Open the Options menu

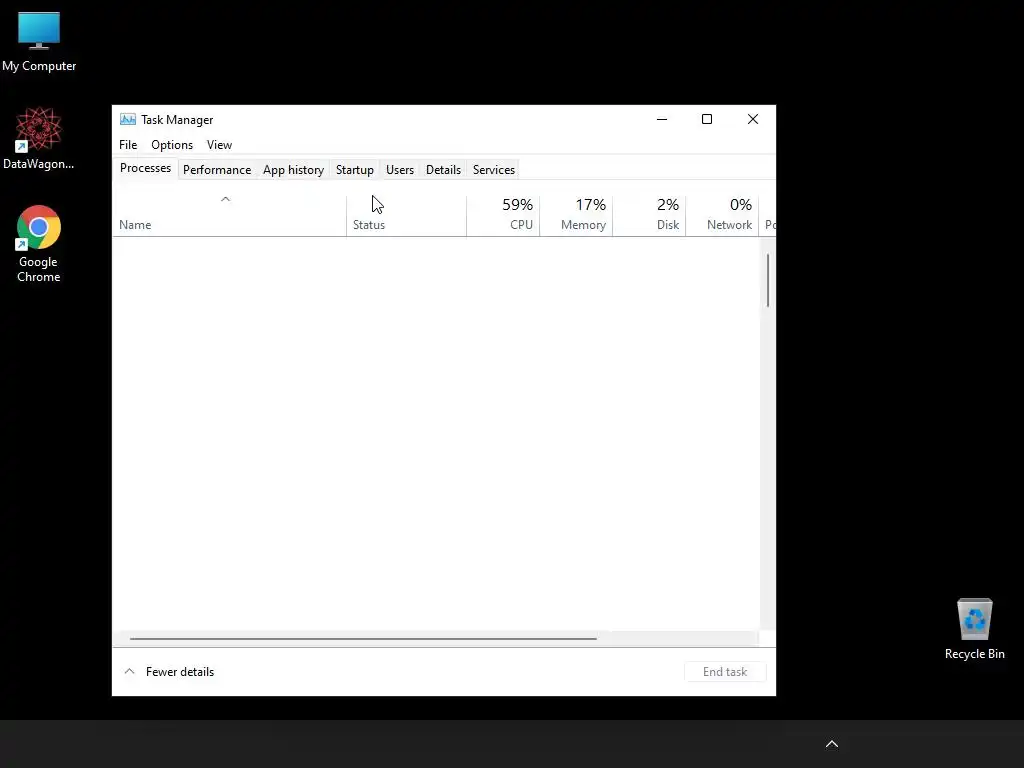pyautogui.click(x=172, y=145)
